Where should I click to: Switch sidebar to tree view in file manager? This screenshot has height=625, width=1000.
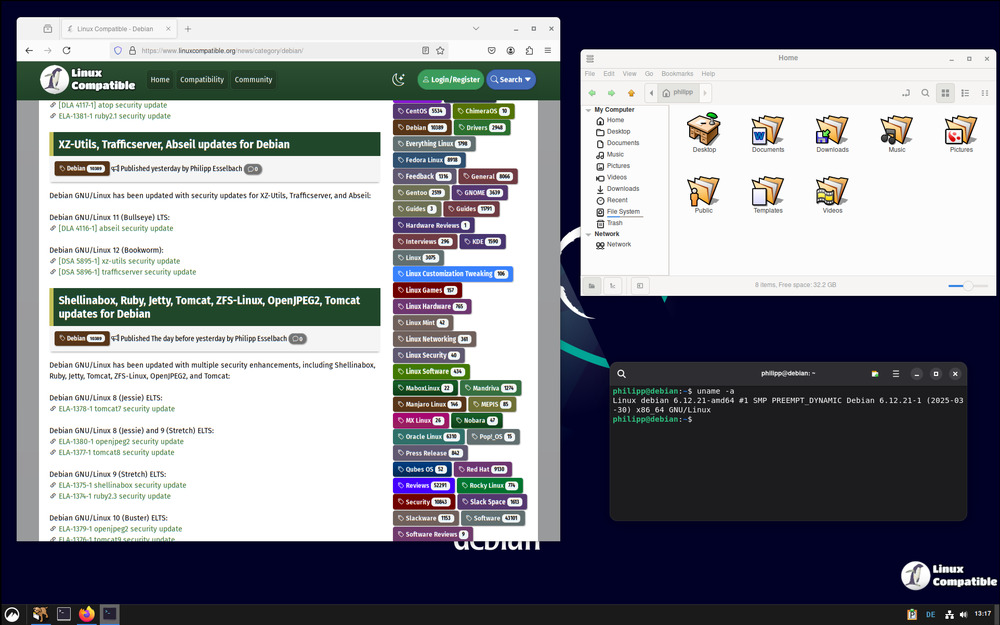[x=613, y=286]
